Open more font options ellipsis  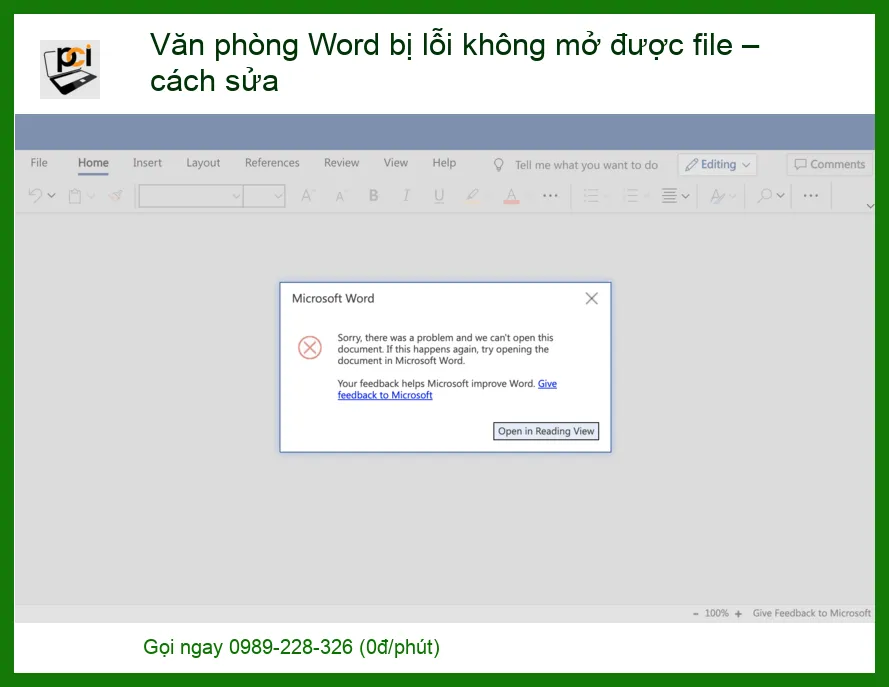(x=550, y=196)
